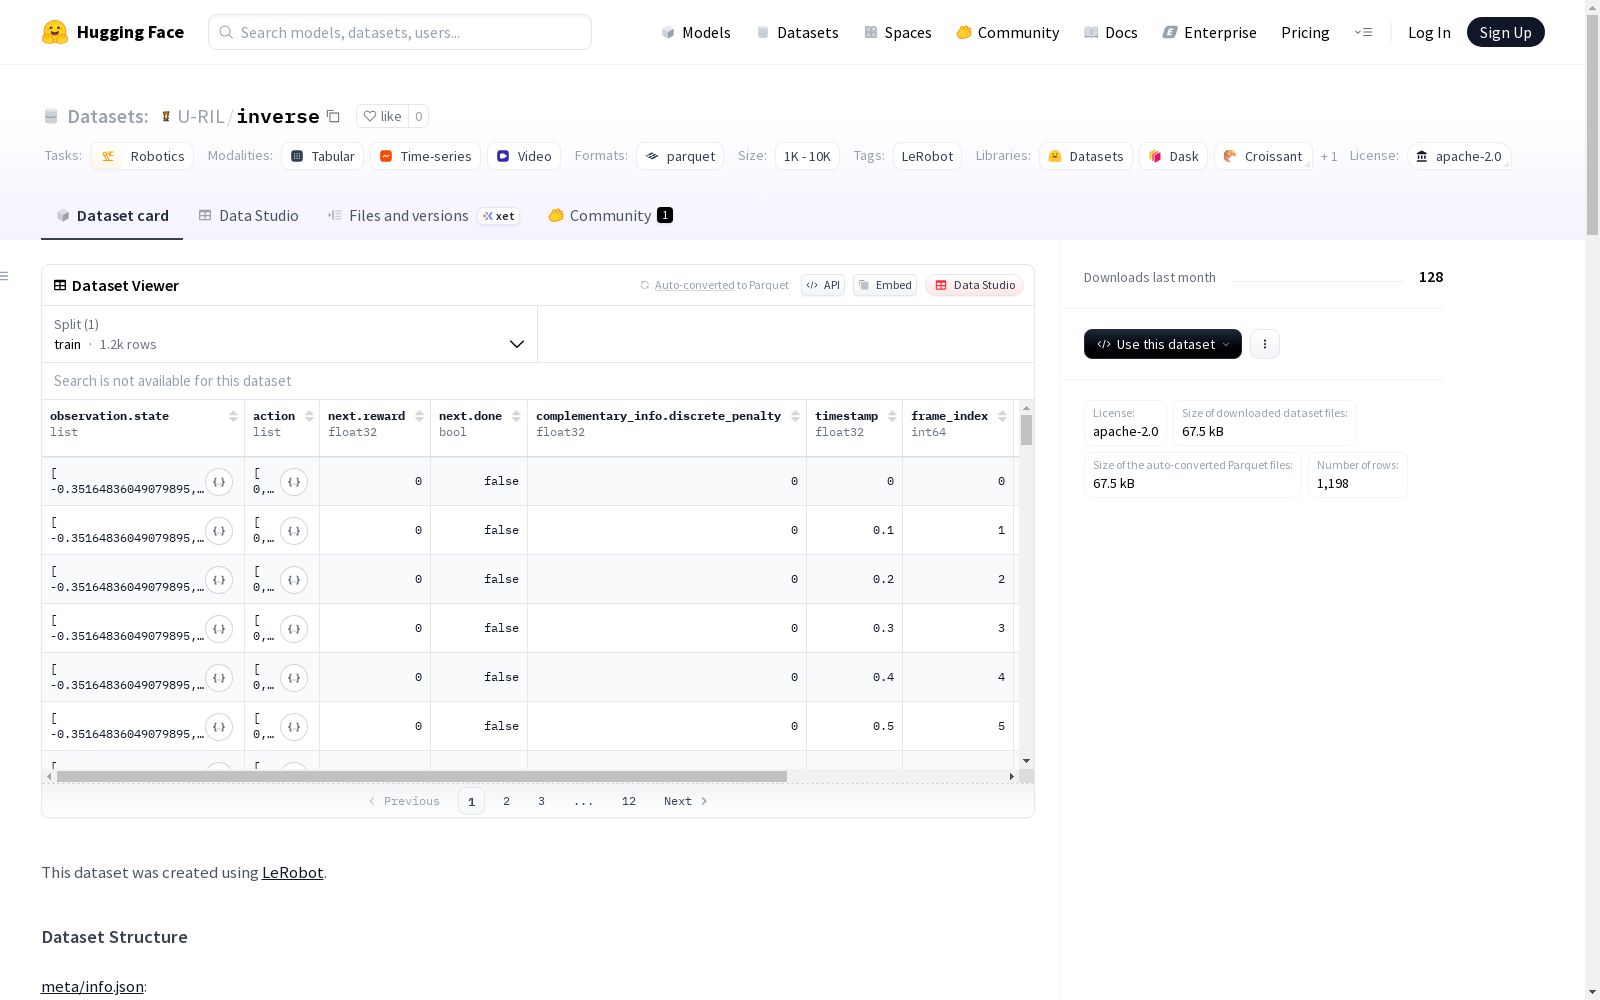This screenshot has width=1600, height=1000.
Task: Sort by the timestamp column
Action: point(892,416)
